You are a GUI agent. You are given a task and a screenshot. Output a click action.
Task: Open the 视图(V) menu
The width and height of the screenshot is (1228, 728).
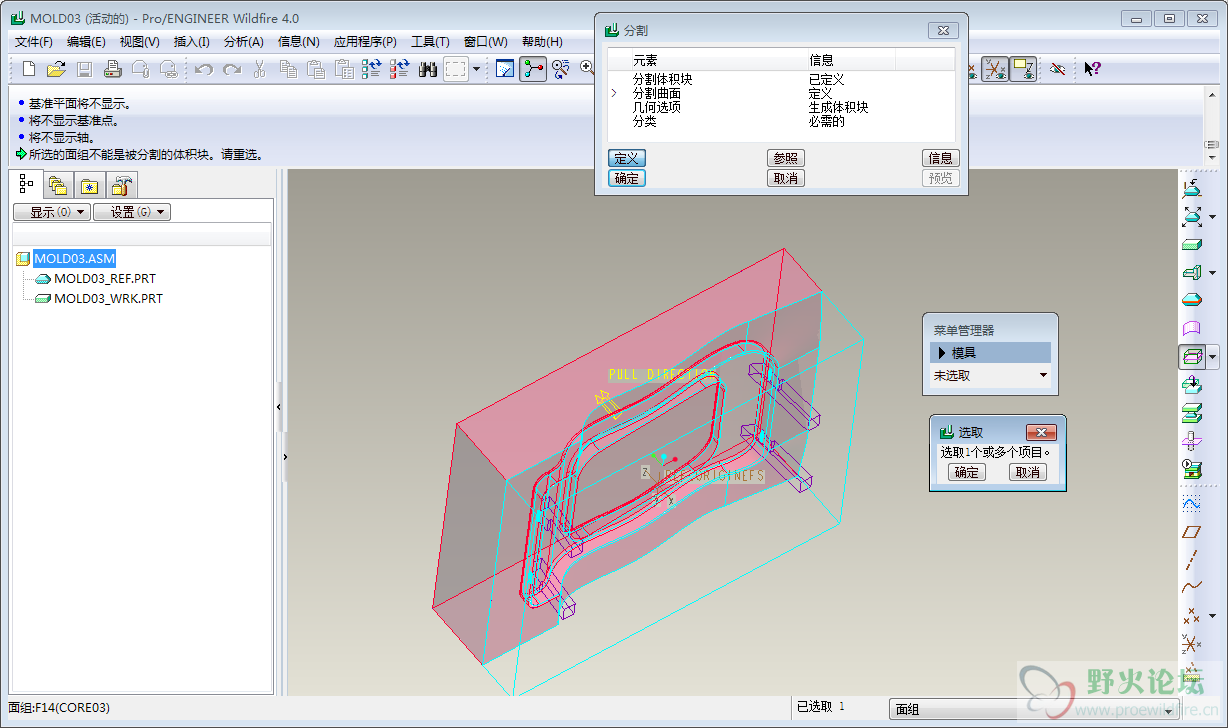click(139, 42)
